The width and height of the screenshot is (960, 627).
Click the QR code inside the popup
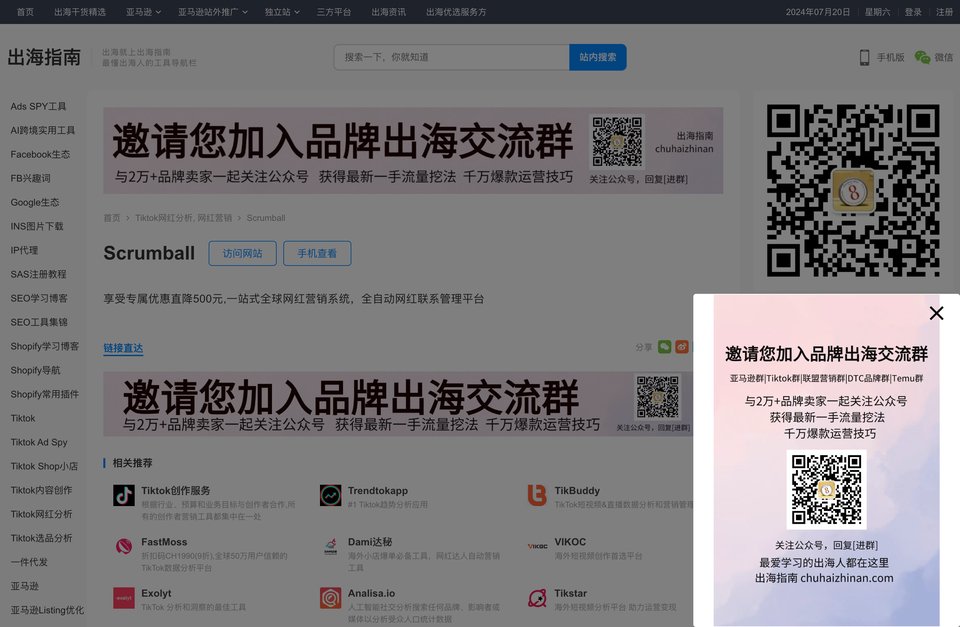click(x=826, y=489)
